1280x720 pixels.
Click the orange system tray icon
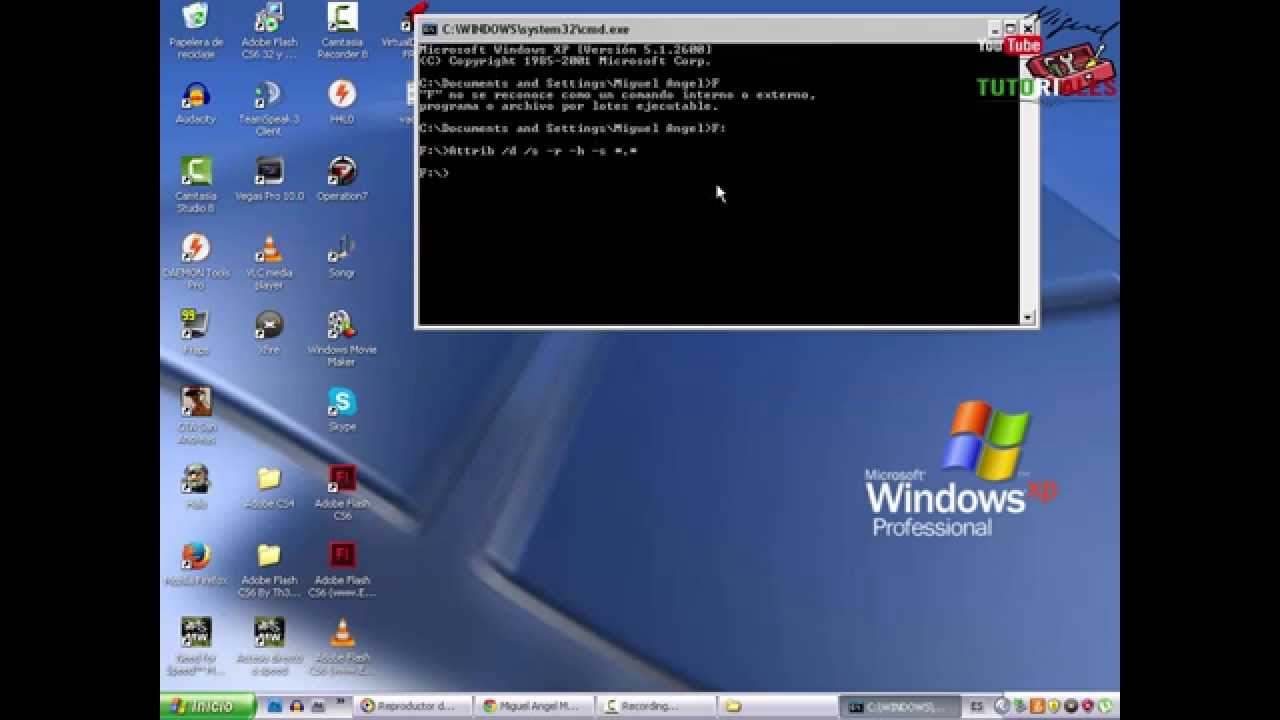[1037, 706]
